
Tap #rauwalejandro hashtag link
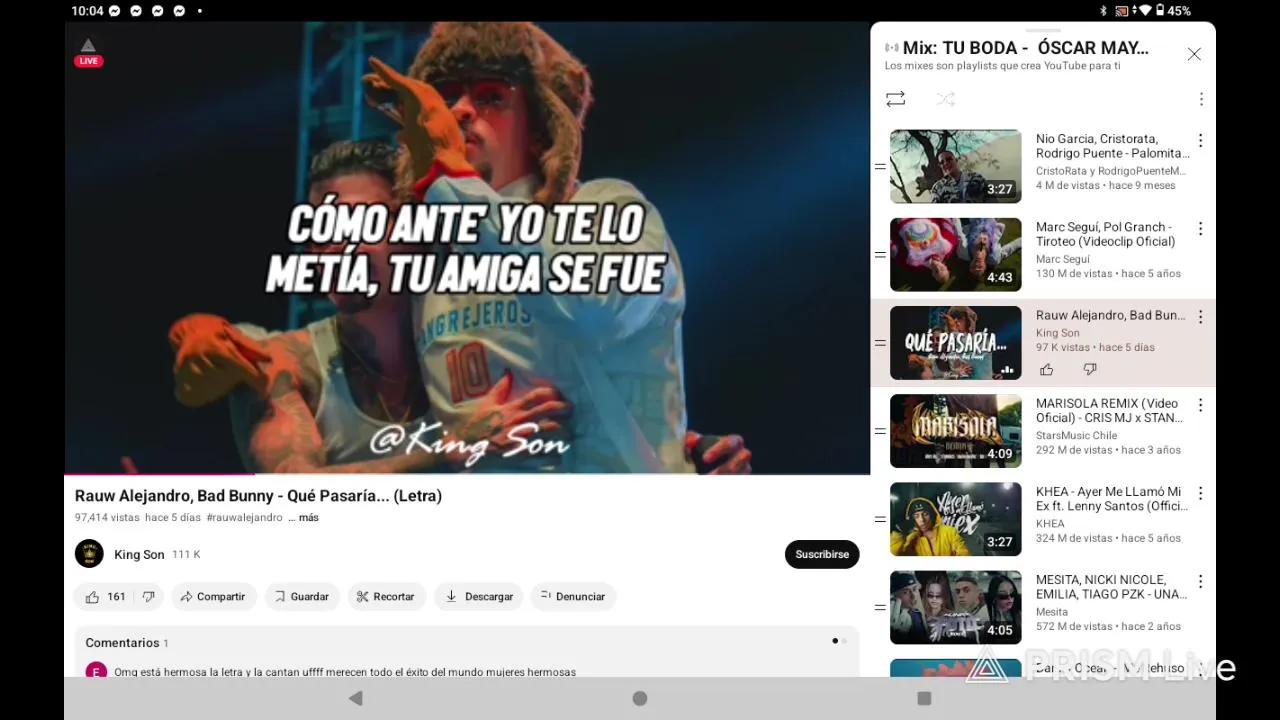pos(244,518)
